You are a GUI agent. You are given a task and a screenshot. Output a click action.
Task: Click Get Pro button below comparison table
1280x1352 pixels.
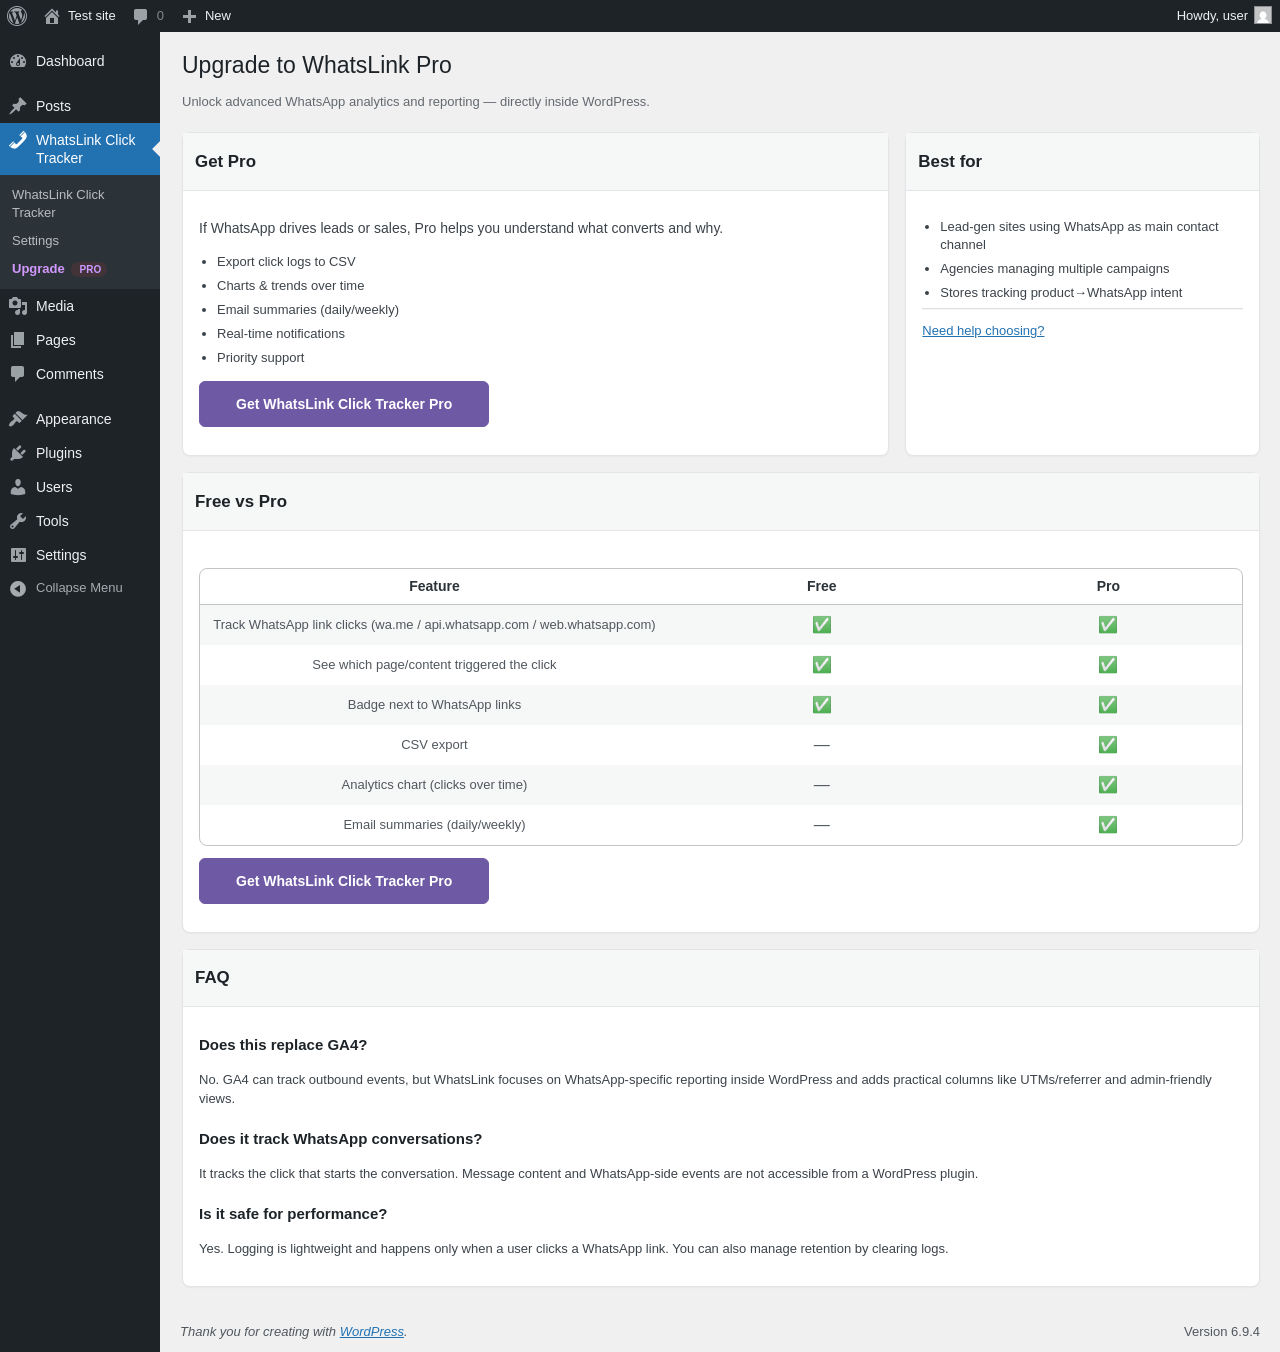click(344, 881)
